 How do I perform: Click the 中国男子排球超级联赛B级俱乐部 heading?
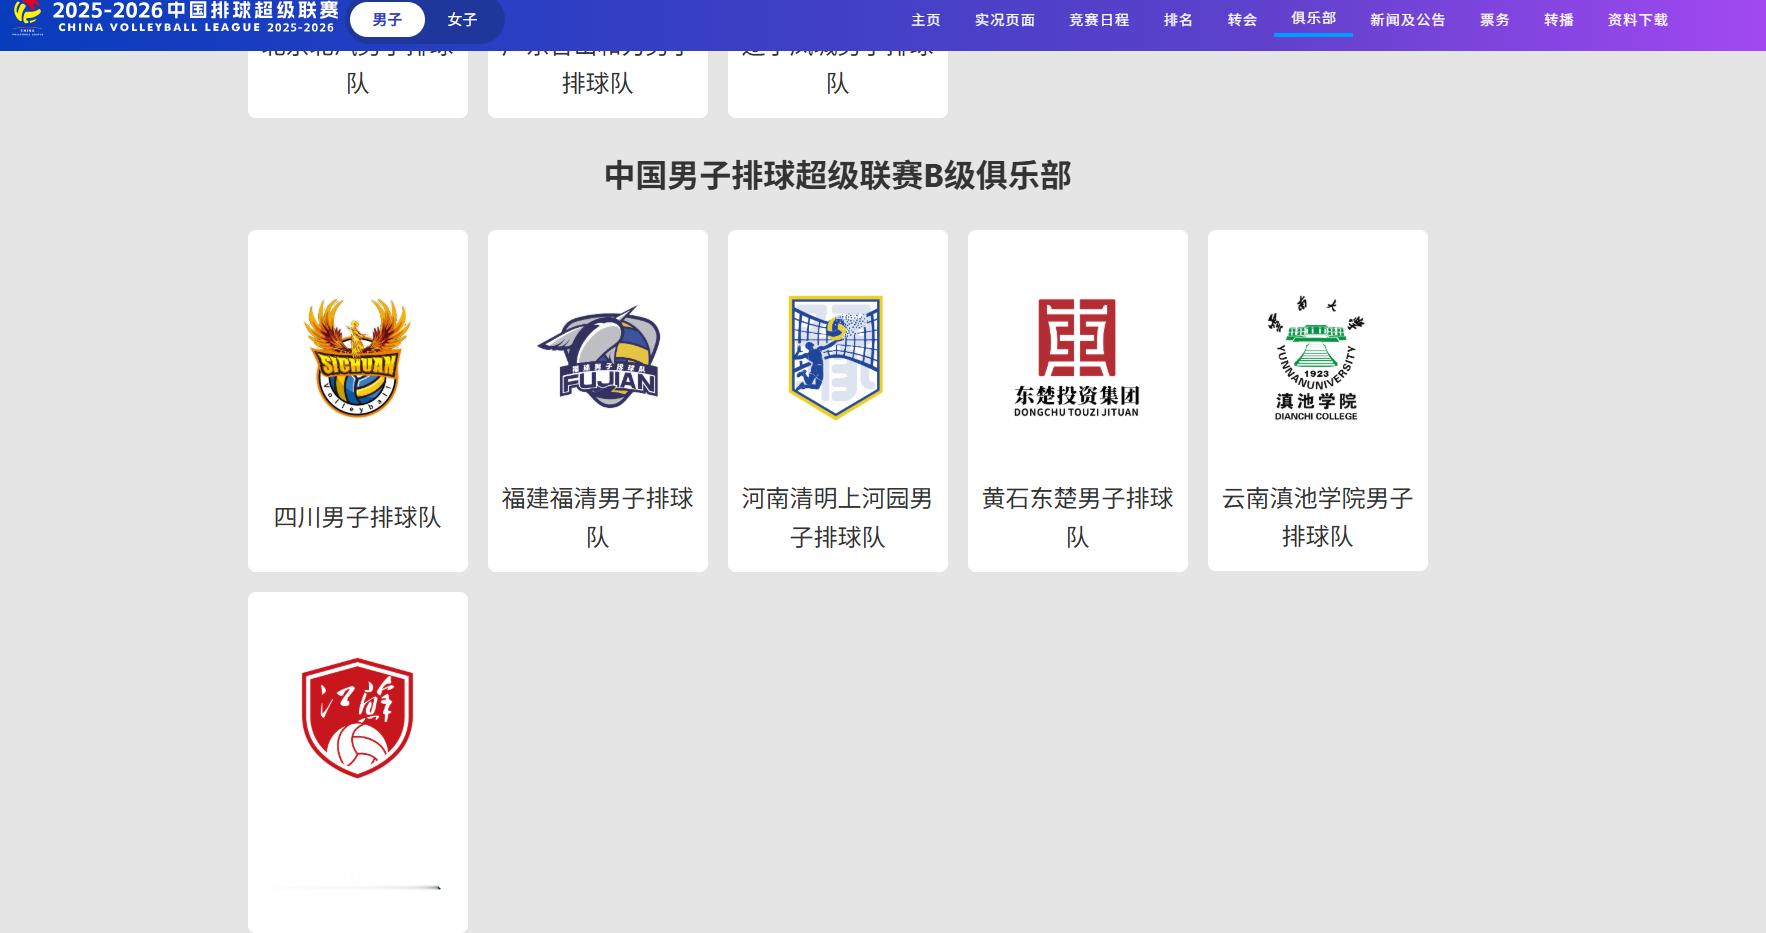(x=838, y=175)
